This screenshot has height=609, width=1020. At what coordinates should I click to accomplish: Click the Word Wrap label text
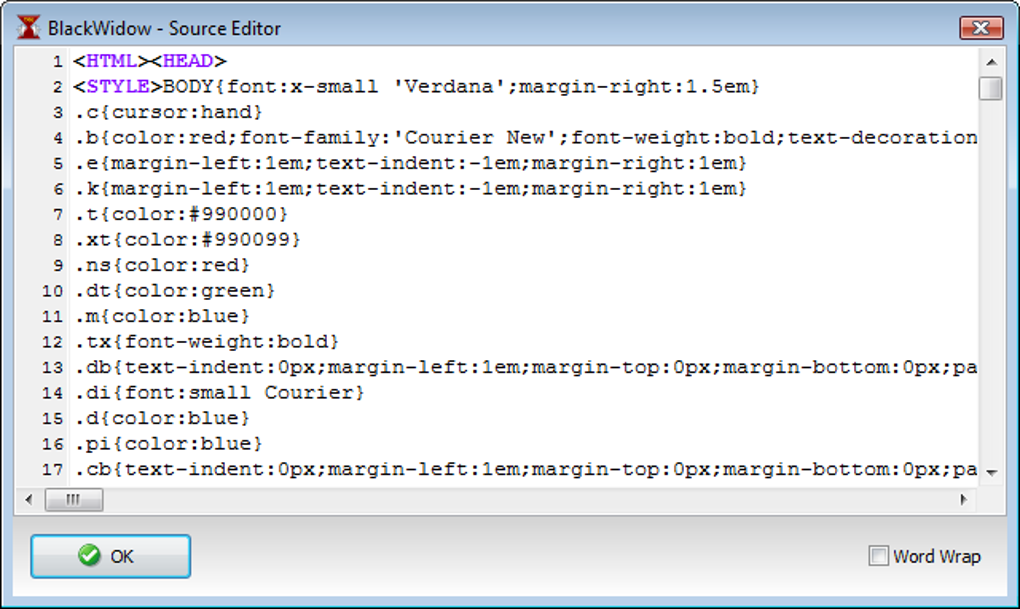point(937,557)
